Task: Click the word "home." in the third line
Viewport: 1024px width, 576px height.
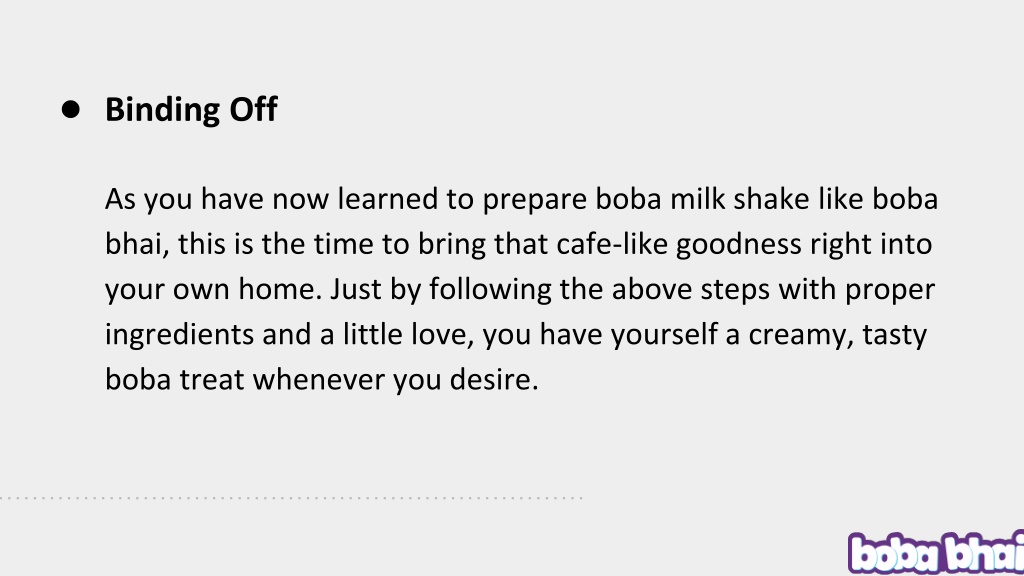Action: point(280,289)
